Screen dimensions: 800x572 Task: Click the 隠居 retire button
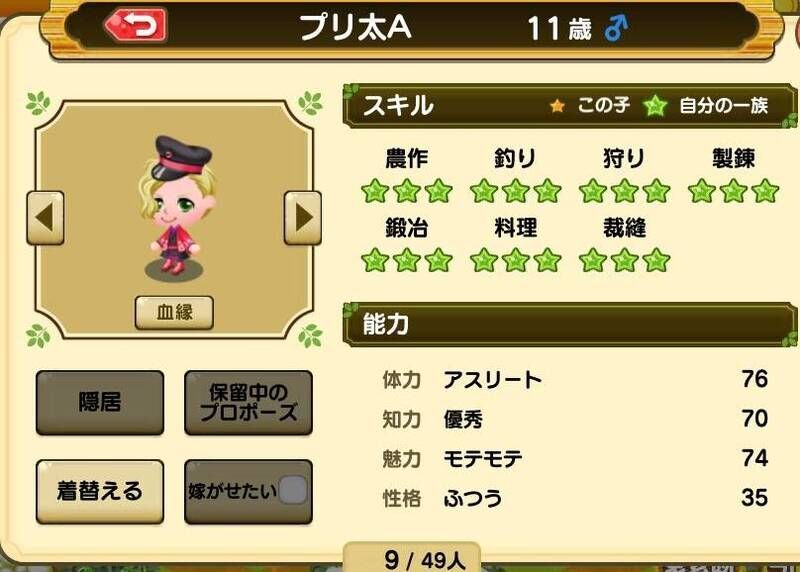pos(100,403)
